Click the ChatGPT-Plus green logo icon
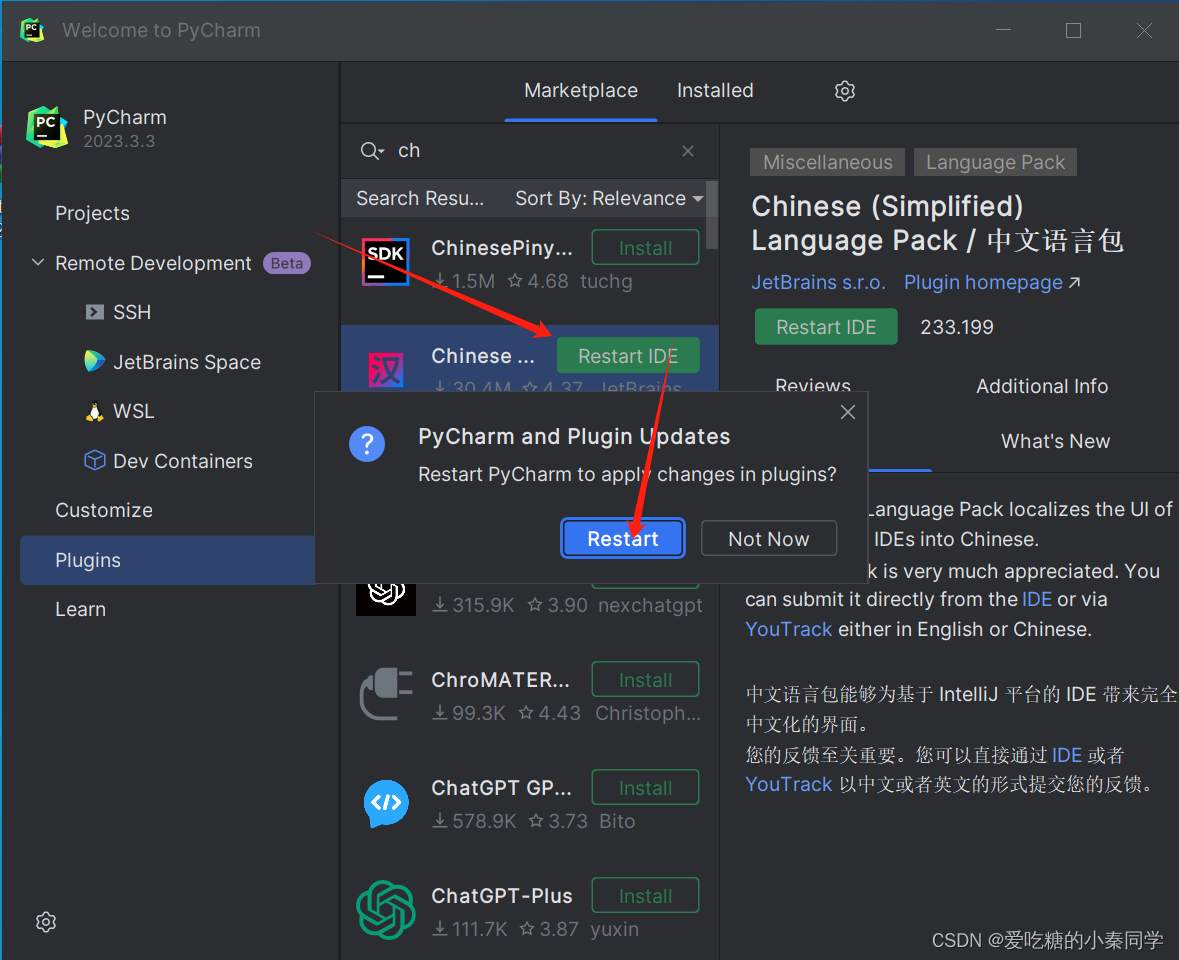The height and width of the screenshot is (960, 1179). [x=386, y=910]
